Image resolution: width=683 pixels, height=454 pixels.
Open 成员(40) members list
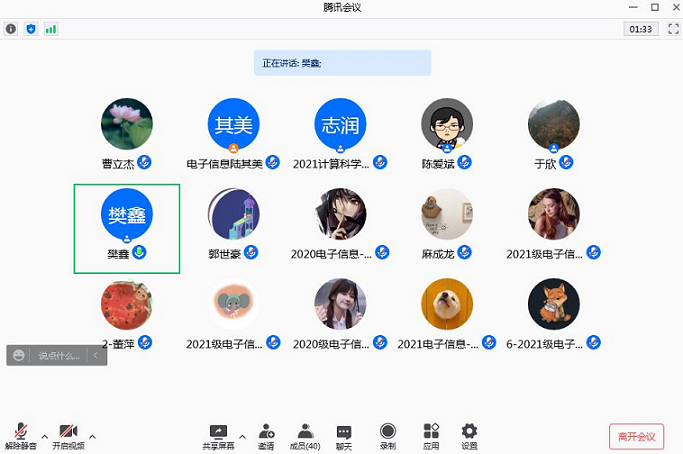pyautogui.click(x=304, y=436)
